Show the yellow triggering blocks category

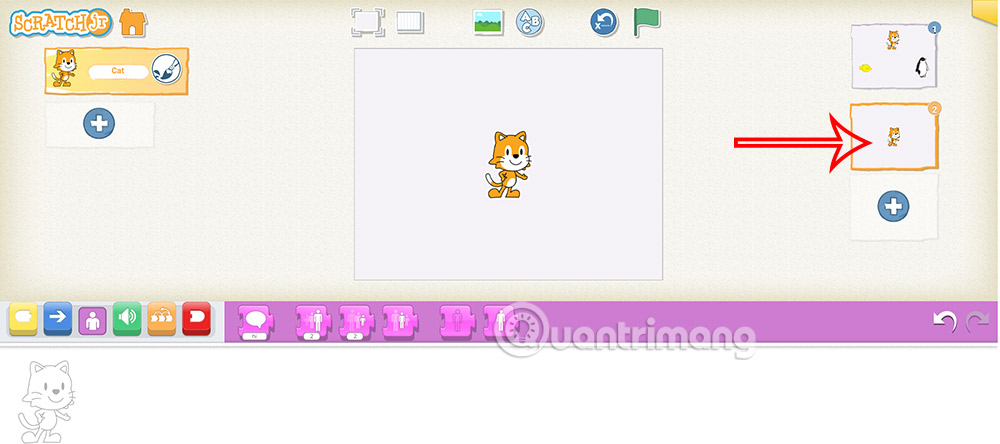tap(23, 320)
